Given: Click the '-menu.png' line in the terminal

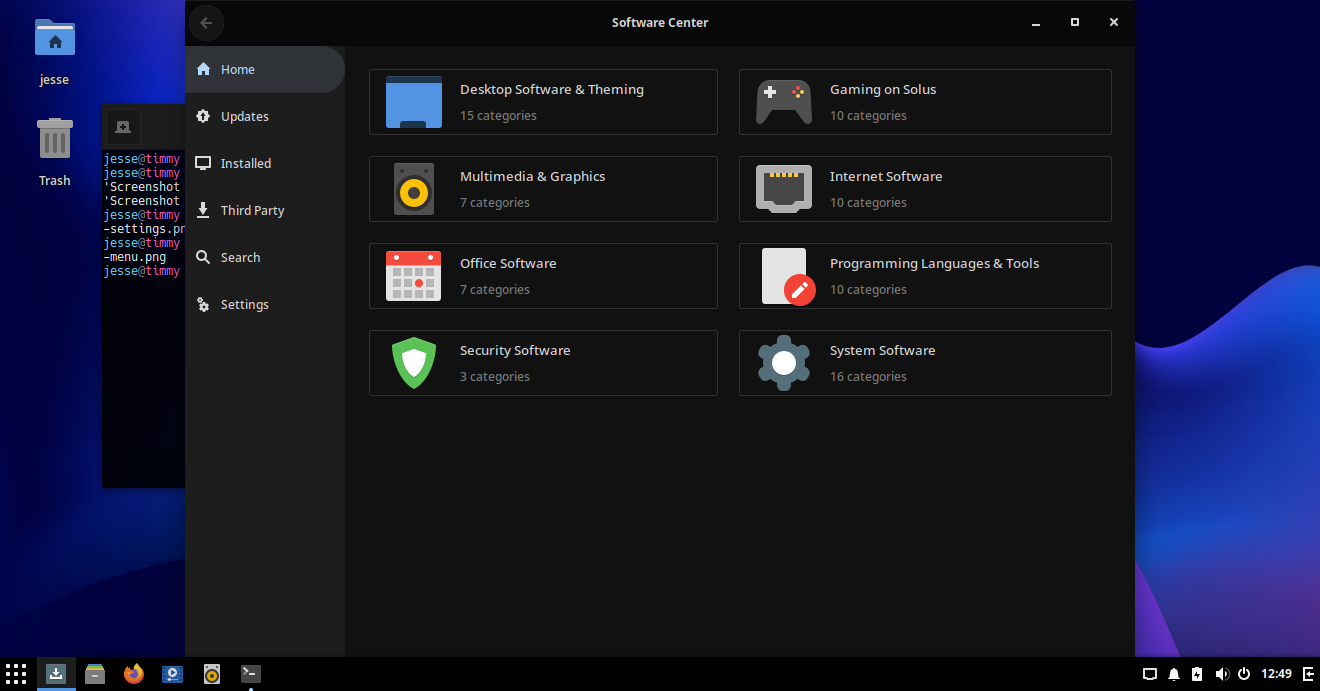Looking at the screenshot, I should click(x=135, y=257).
